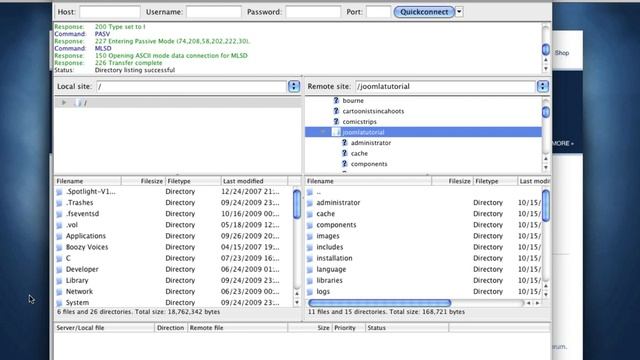Image resolution: width=640 pixels, height=360 pixels.
Task: Click folder icon of .Trashes local entry
Action: 60,203
